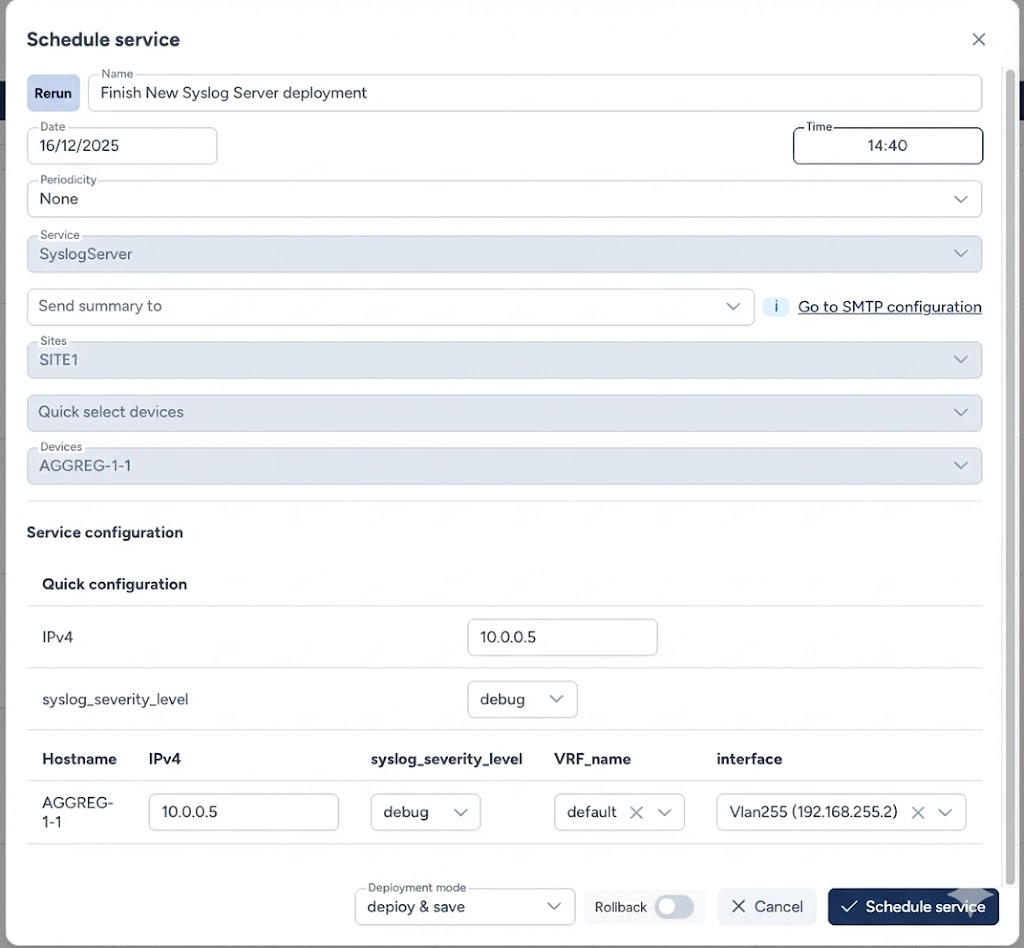Click the Name input field

click(x=535, y=93)
